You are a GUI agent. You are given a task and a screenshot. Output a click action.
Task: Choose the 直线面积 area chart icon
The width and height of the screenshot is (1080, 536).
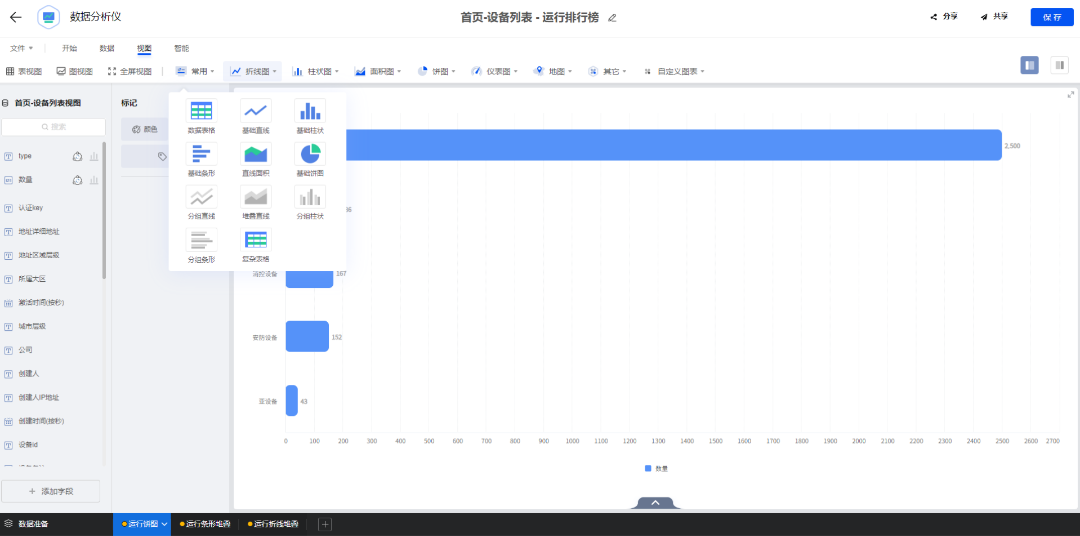pos(256,154)
